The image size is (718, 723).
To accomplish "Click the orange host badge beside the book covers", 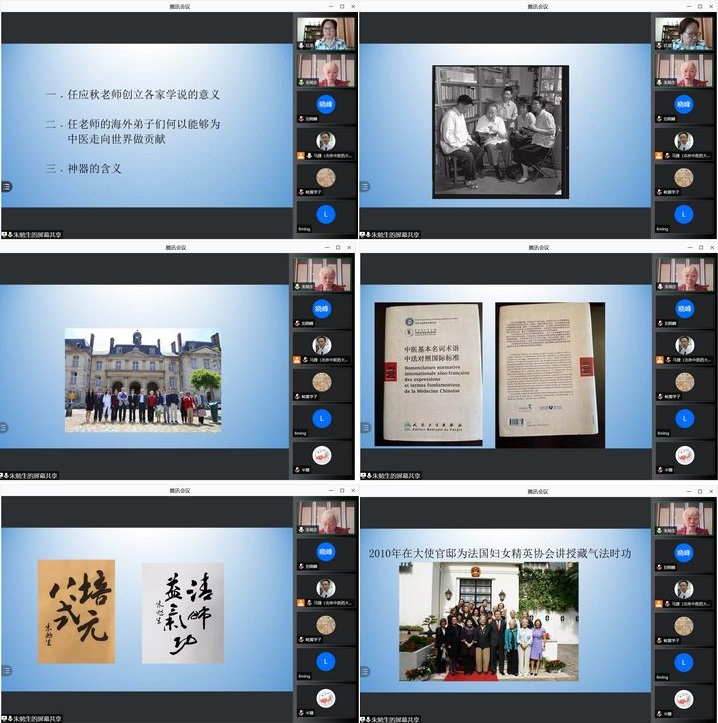I will point(658,359).
